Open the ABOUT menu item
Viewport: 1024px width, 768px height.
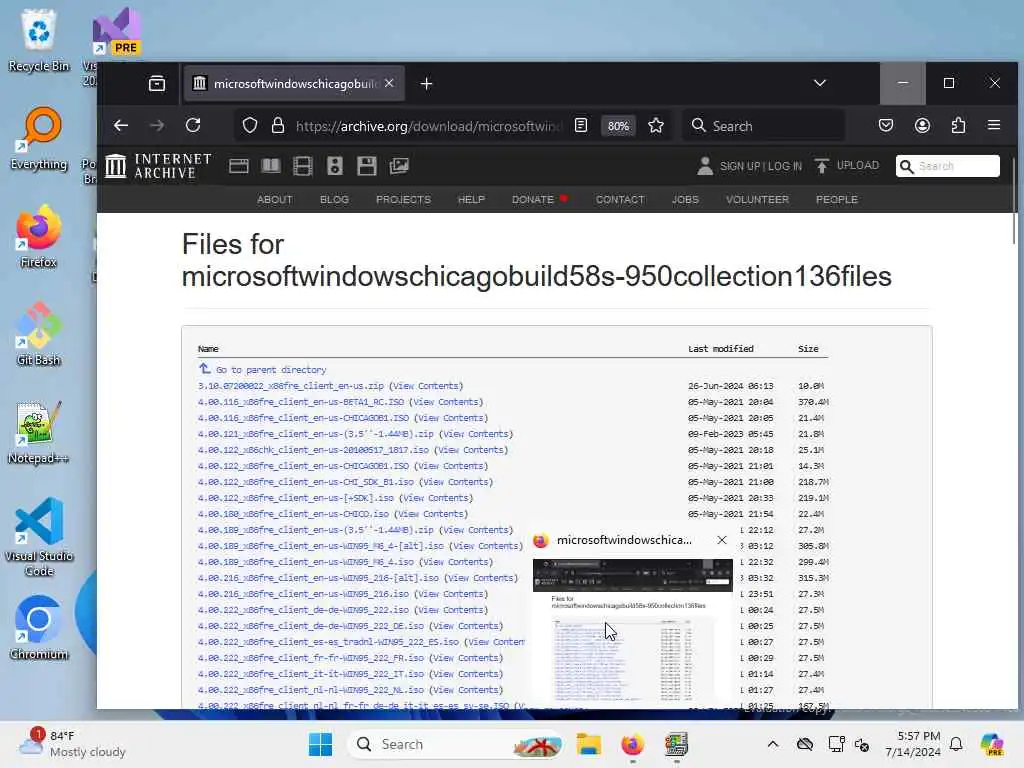(x=274, y=199)
